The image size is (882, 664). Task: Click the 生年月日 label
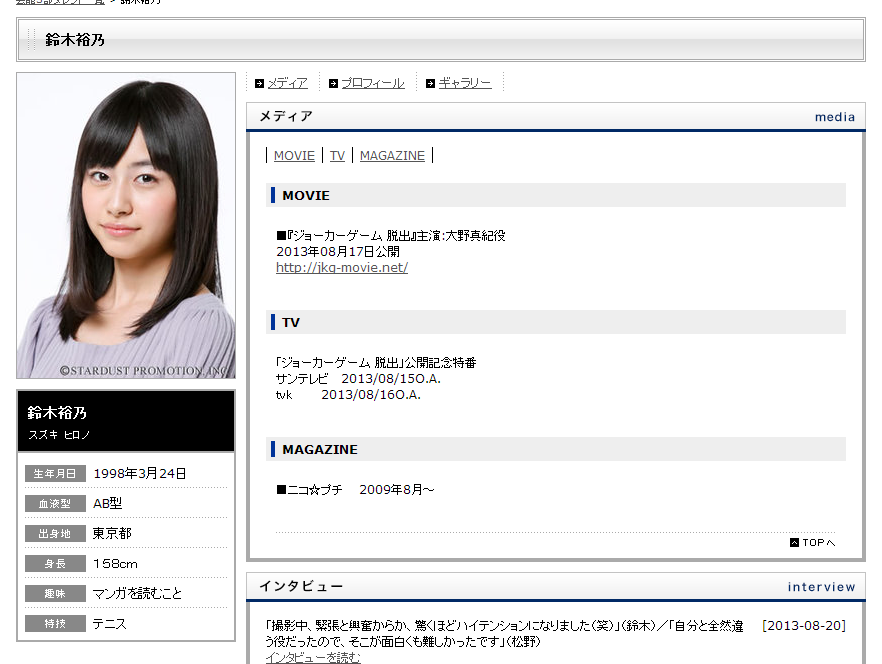[55, 473]
